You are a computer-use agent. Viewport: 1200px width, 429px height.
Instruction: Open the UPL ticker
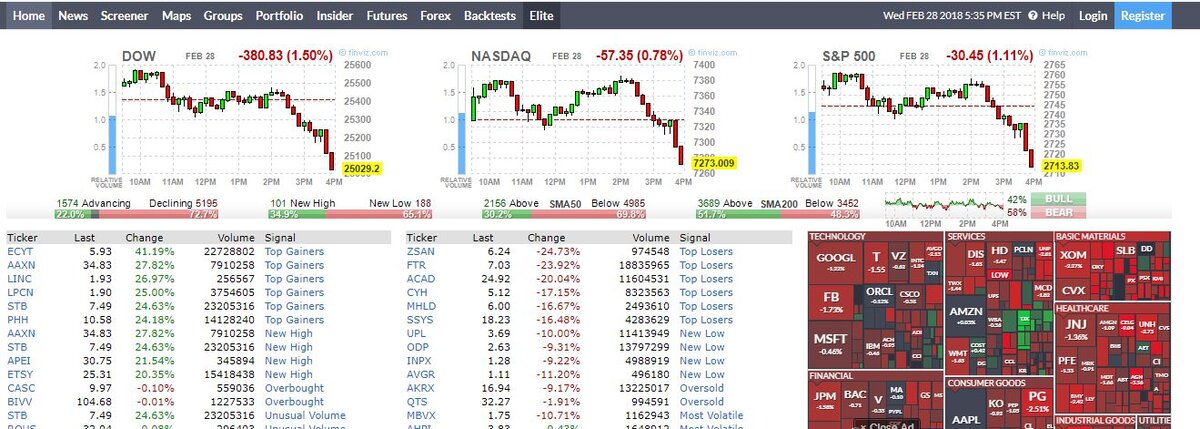coord(417,333)
